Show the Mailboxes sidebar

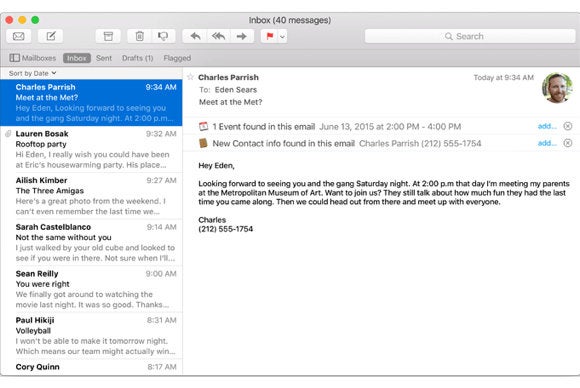[x=33, y=58]
